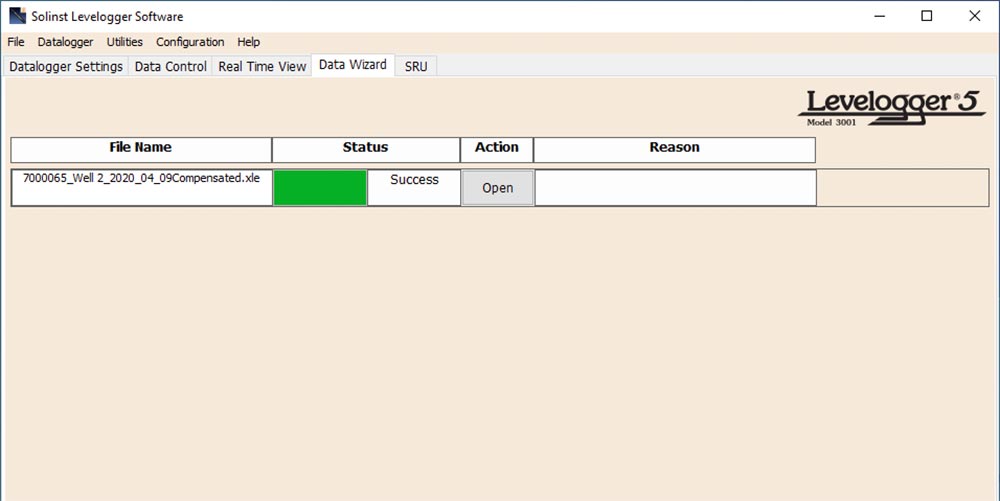Screen dimensions: 1000x501
Task: Click the Solinst app icon in title bar
Action: pyautogui.click(x=16, y=16)
